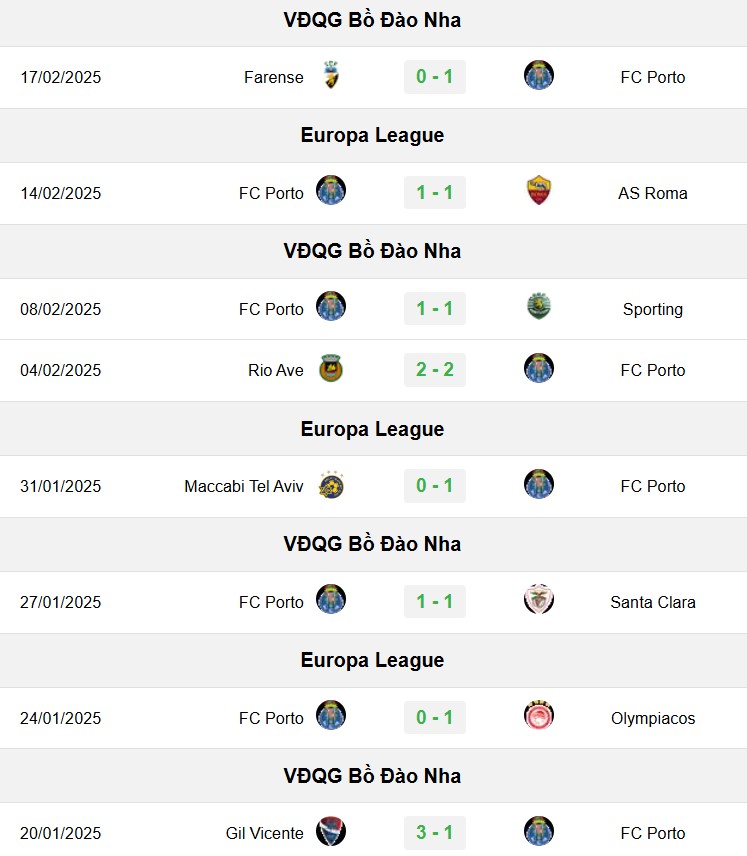This screenshot has width=747, height=856.
Task: Click the Maccabi Tel Aviv crest
Action: click(x=331, y=484)
